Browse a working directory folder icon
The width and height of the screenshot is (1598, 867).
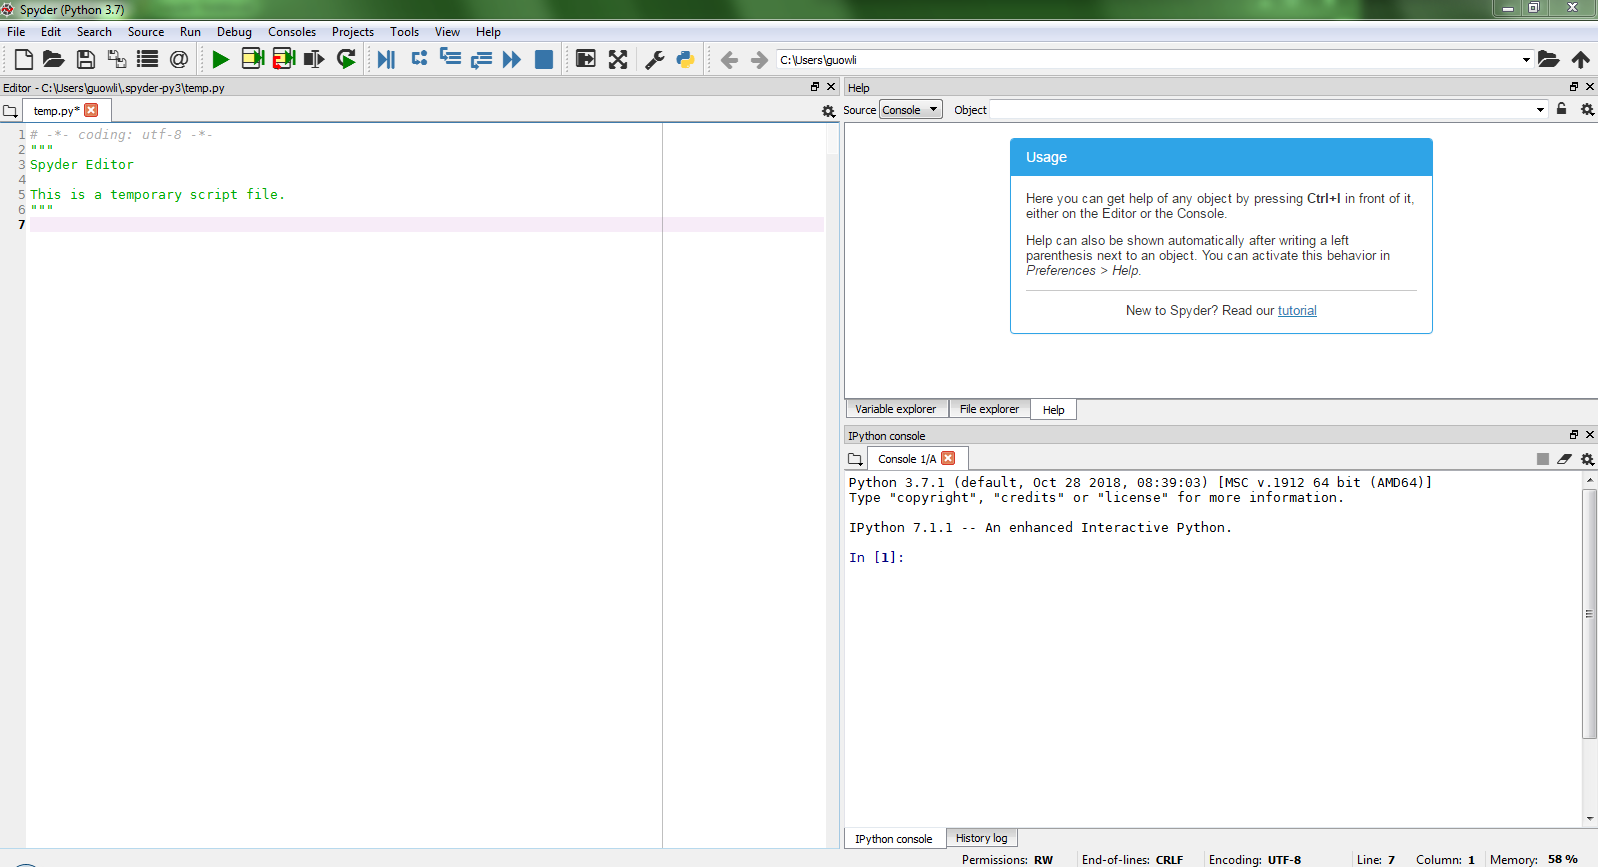click(x=1548, y=60)
